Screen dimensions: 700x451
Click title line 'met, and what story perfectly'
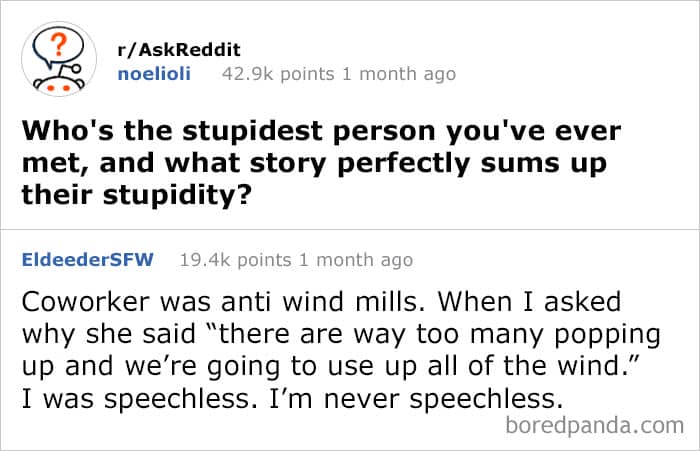(315, 162)
